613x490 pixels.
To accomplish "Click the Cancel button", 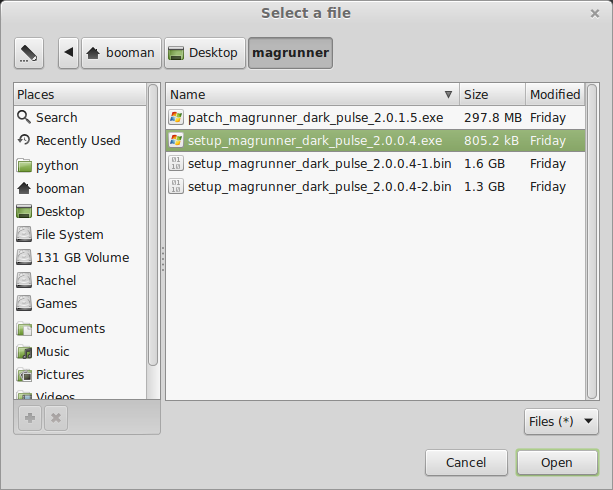I will 466,463.
